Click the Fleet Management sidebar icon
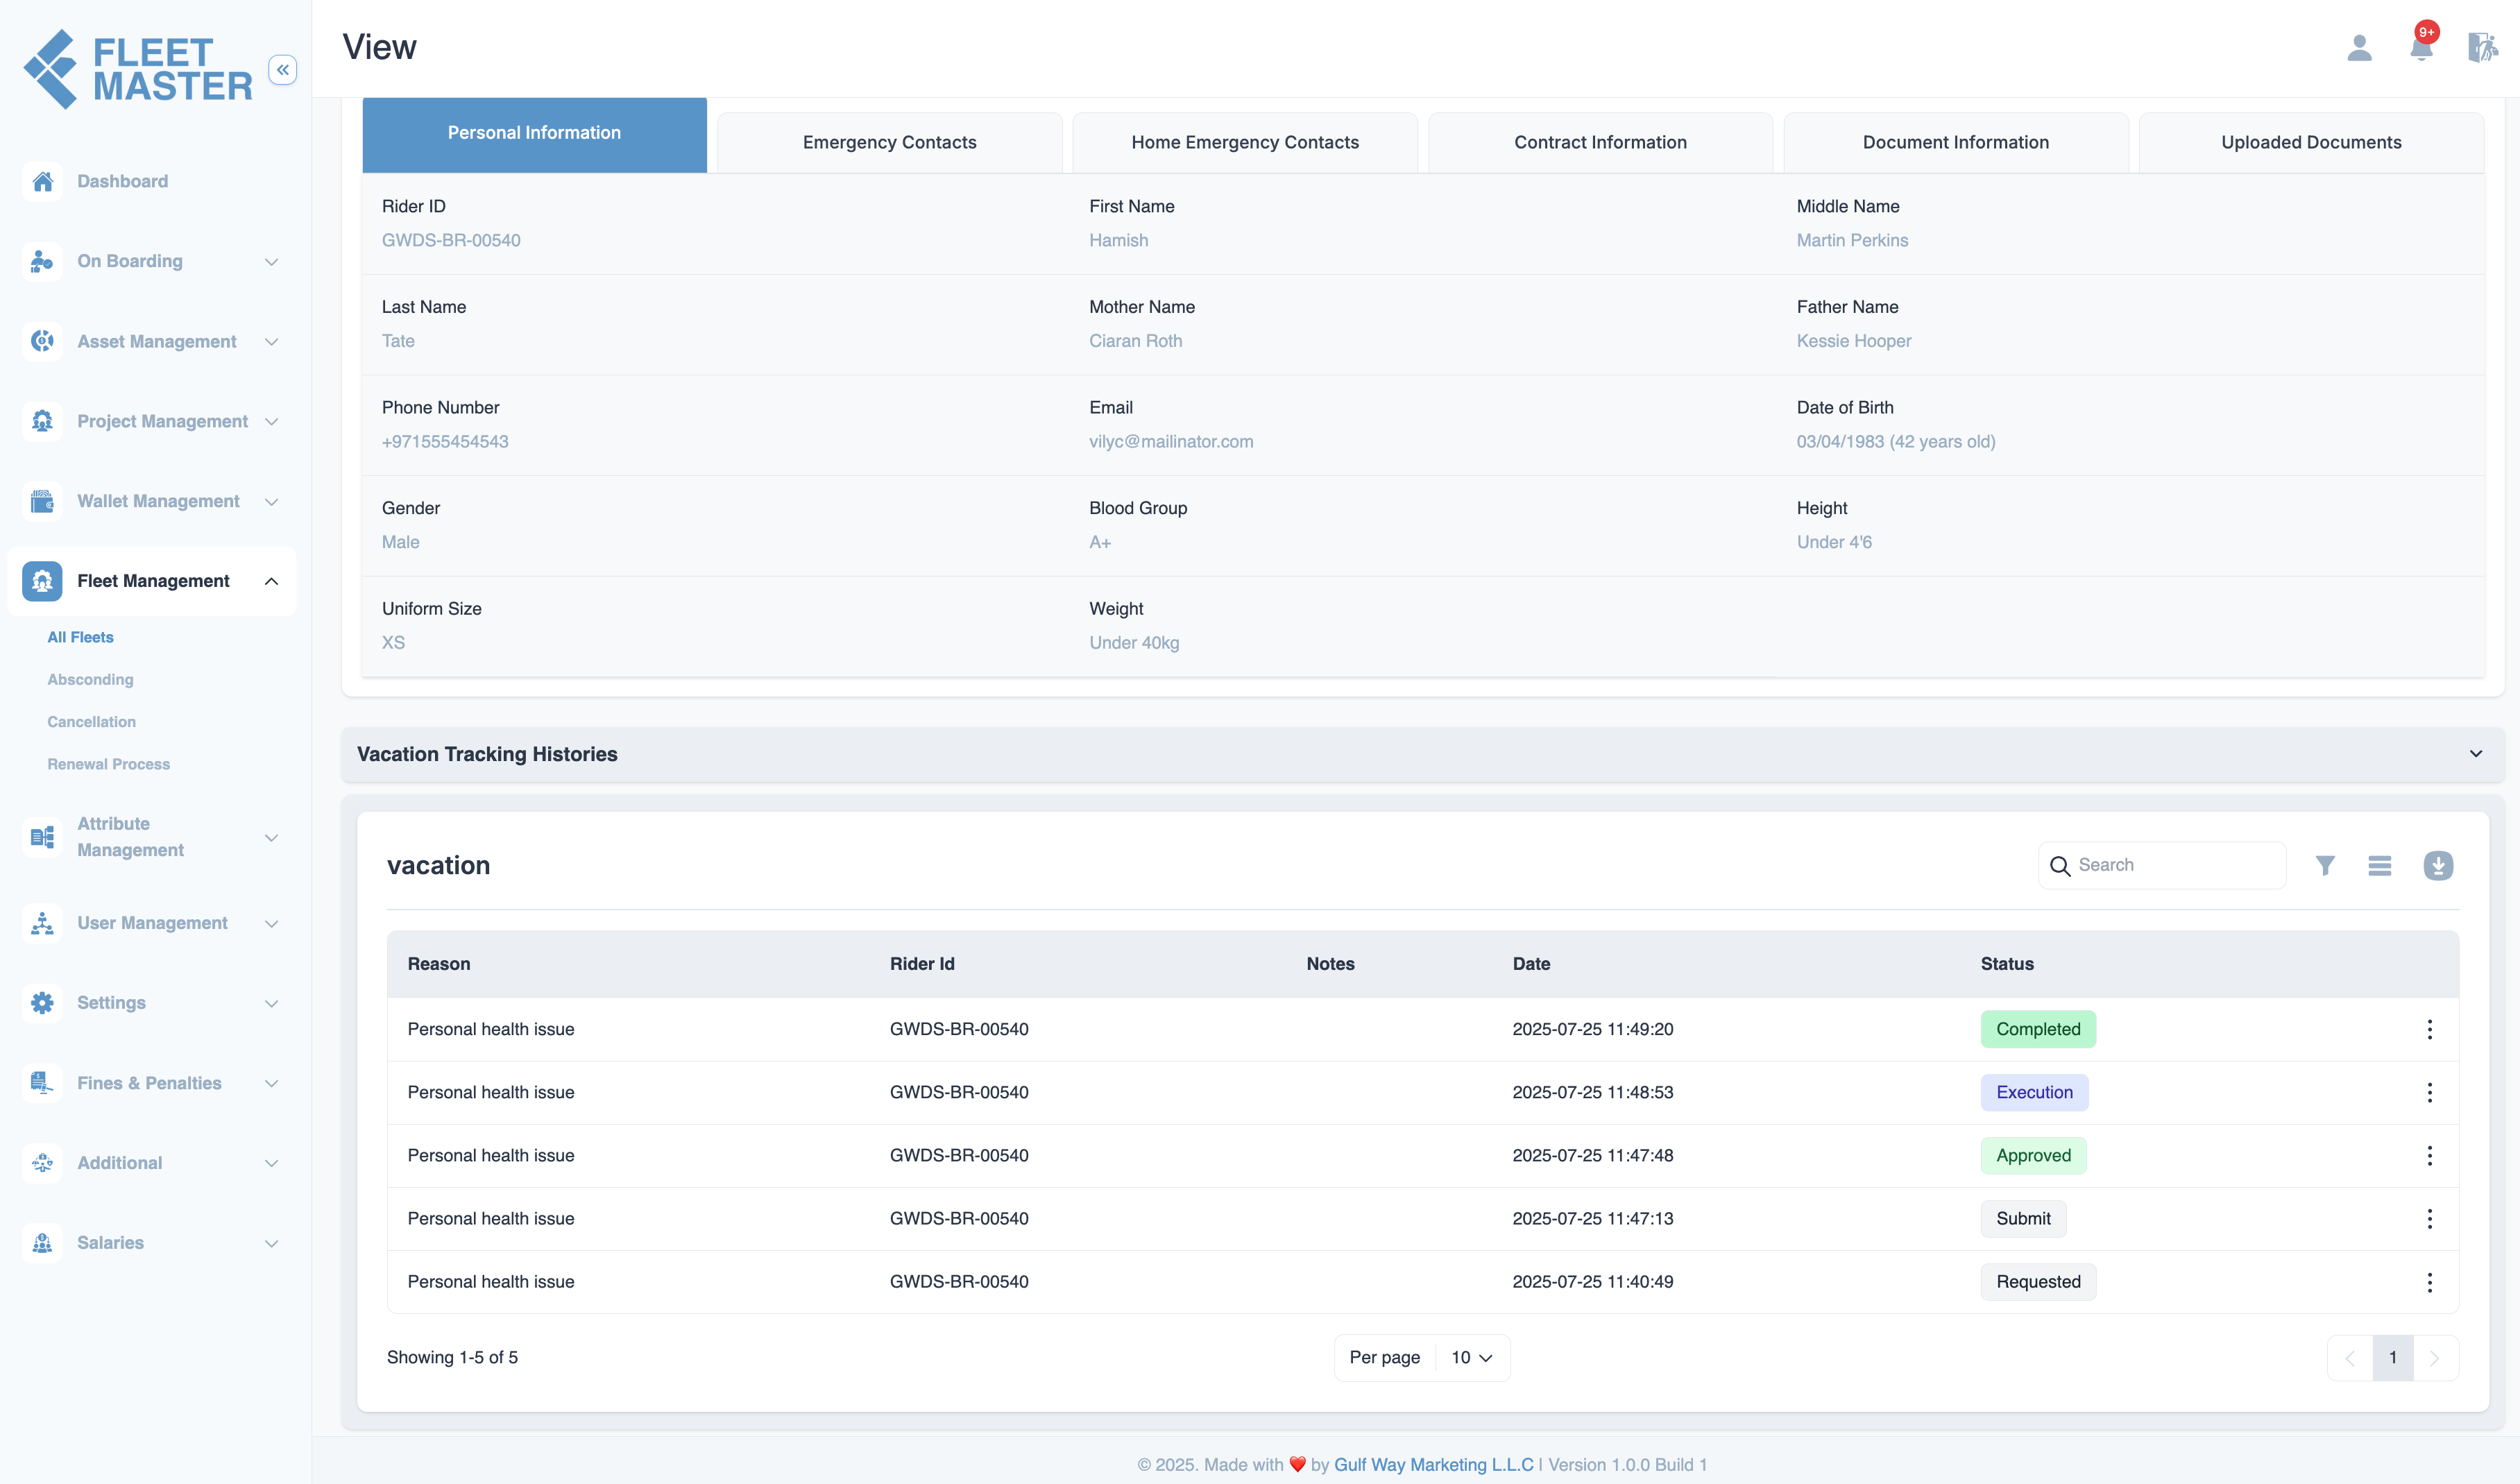This screenshot has width=2520, height=1484. pyautogui.click(x=42, y=581)
